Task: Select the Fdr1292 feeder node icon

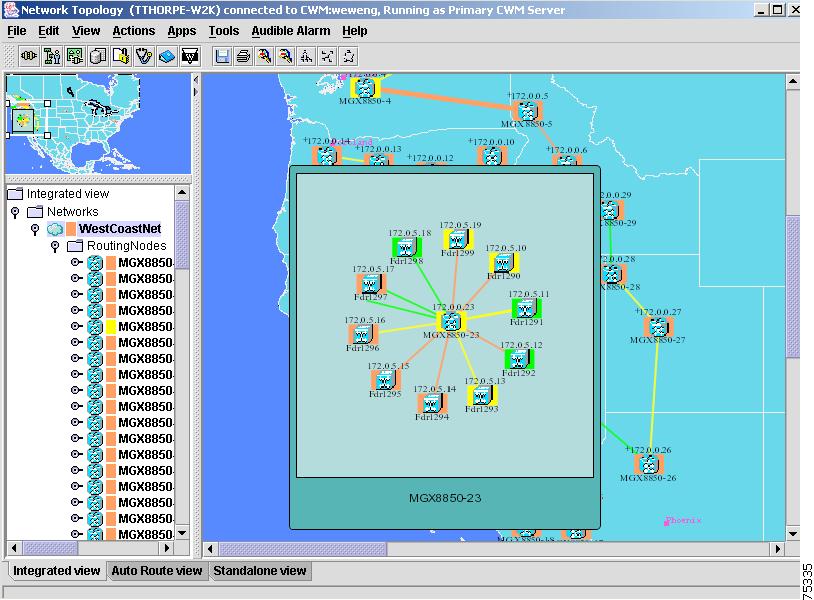Action: pyautogui.click(x=519, y=359)
